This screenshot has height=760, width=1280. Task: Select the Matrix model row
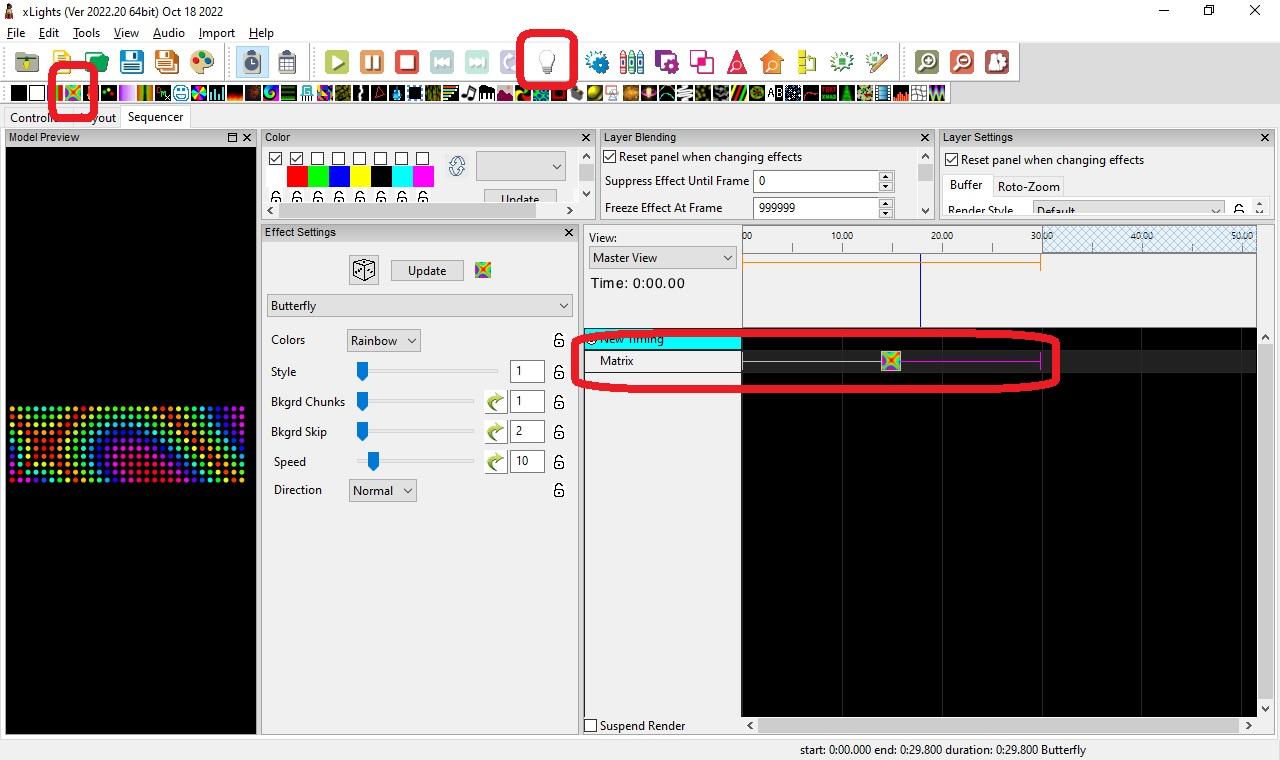[x=662, y=361]
